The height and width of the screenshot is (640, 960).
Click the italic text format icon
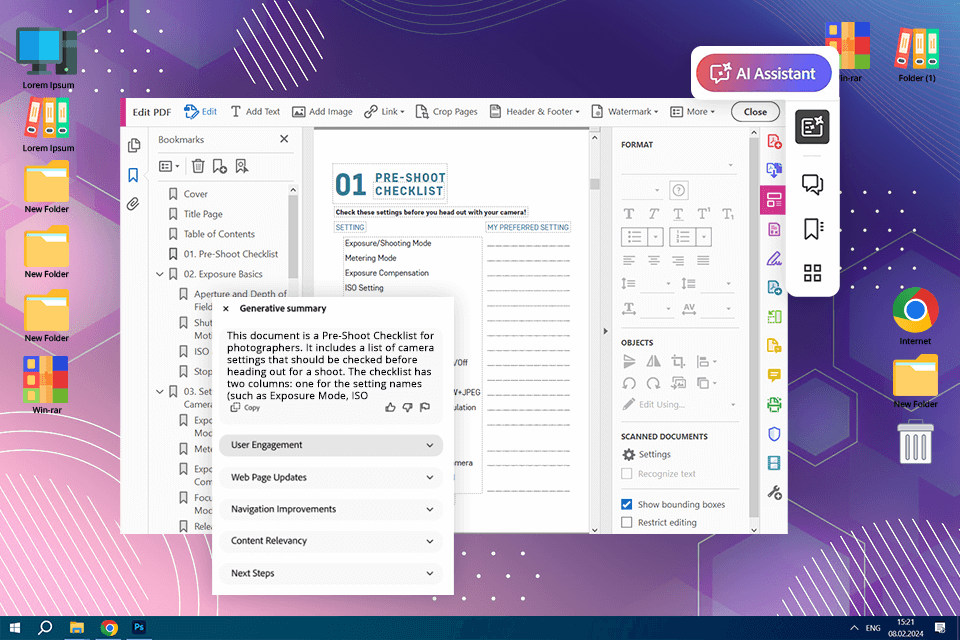pyautogui.click(x=654, y=214)
